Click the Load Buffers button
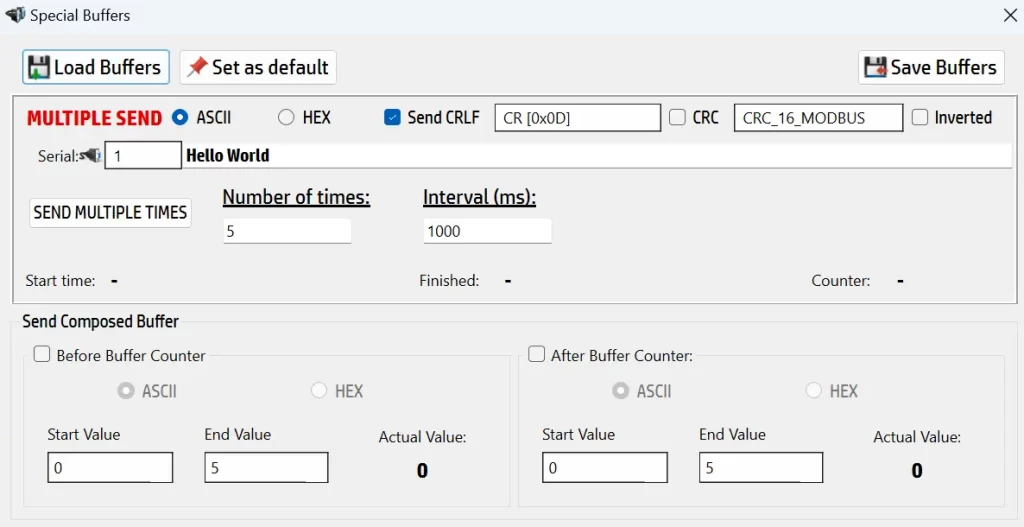This screenshot has height=527, width=1024. tap(96, 67)
